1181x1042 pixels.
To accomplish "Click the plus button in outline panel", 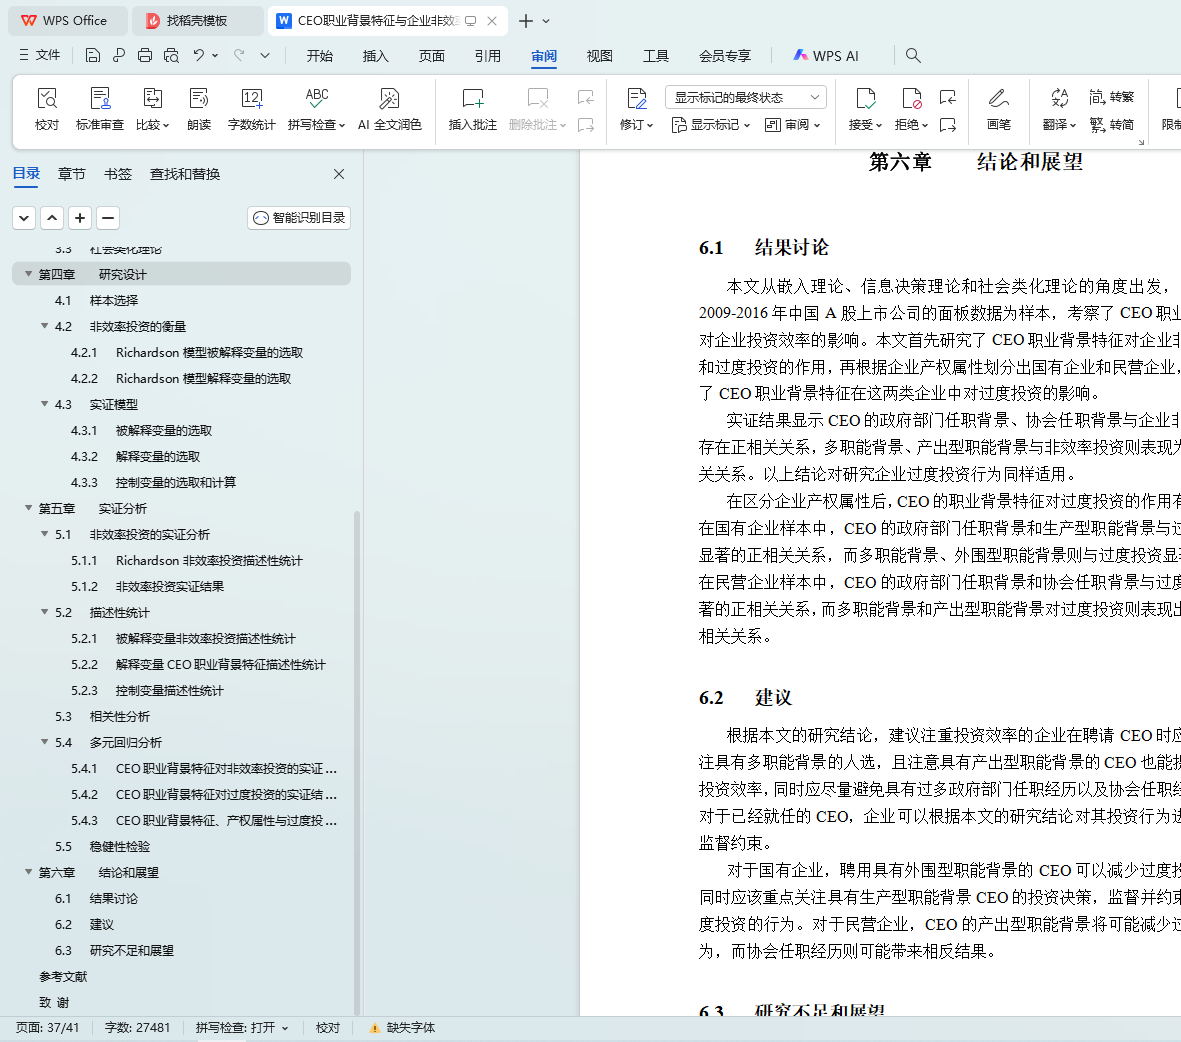I will (x=80, y=218).
